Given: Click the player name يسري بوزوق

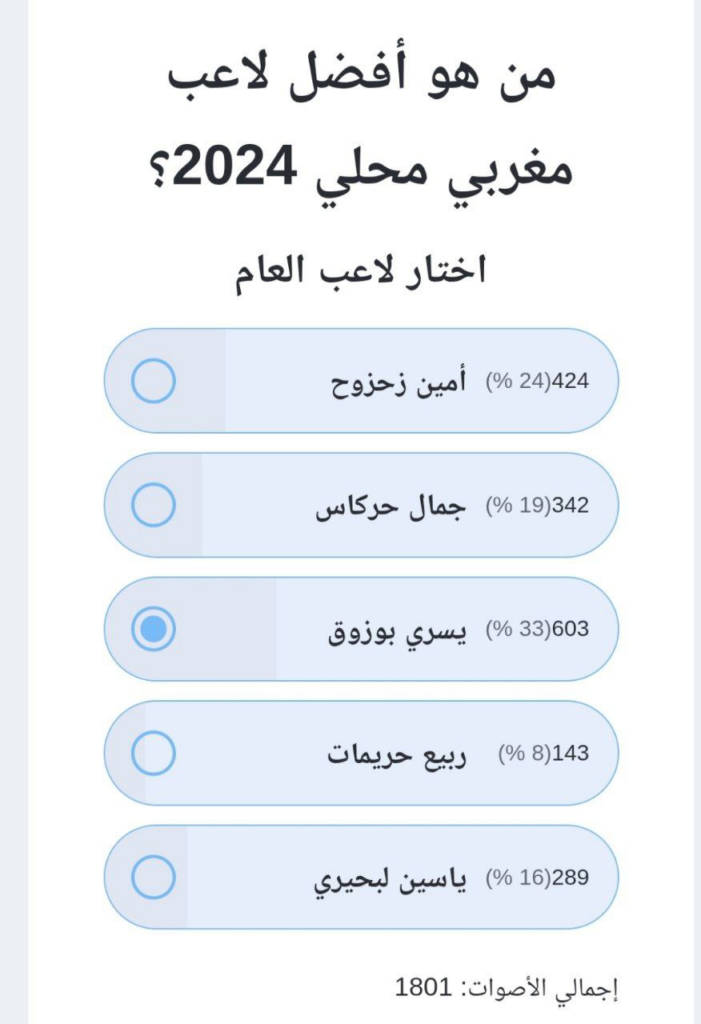Looking at the screenshot, I should pos(397,630).
